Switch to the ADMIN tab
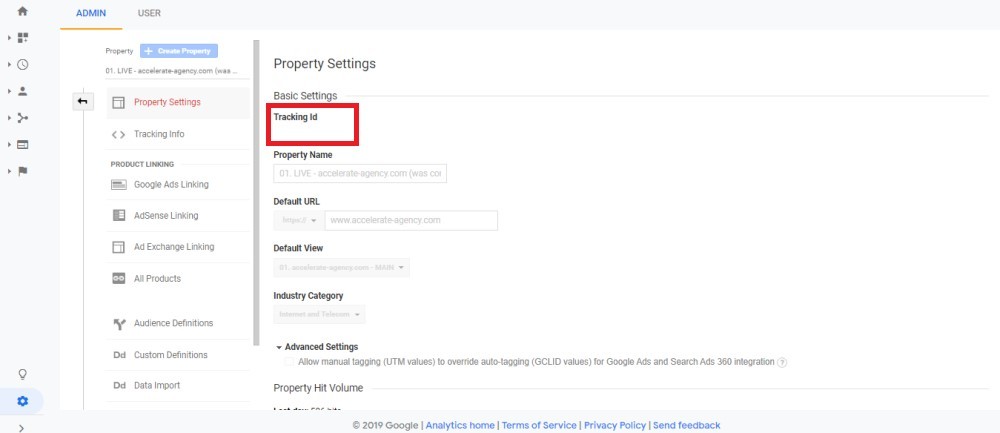Image resolution: width=1000 pixels, height=433 pixels. [x=91, y=13]
